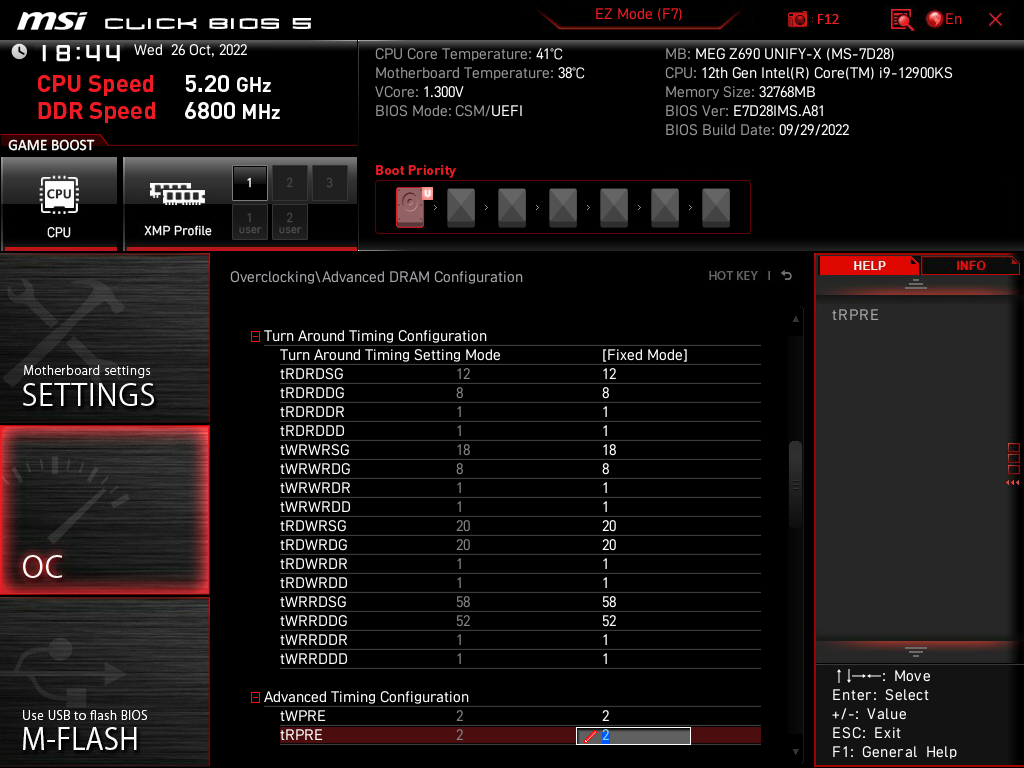Select the tWRRDDD row
The image size is (1024, 768).
pos(520,658)
